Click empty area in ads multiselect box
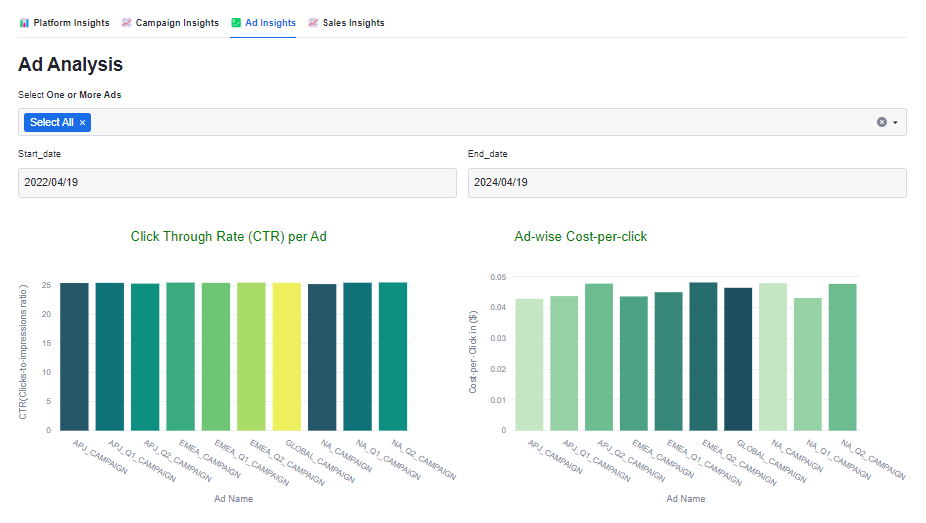926x523 pixels. [x=480, y=122]
